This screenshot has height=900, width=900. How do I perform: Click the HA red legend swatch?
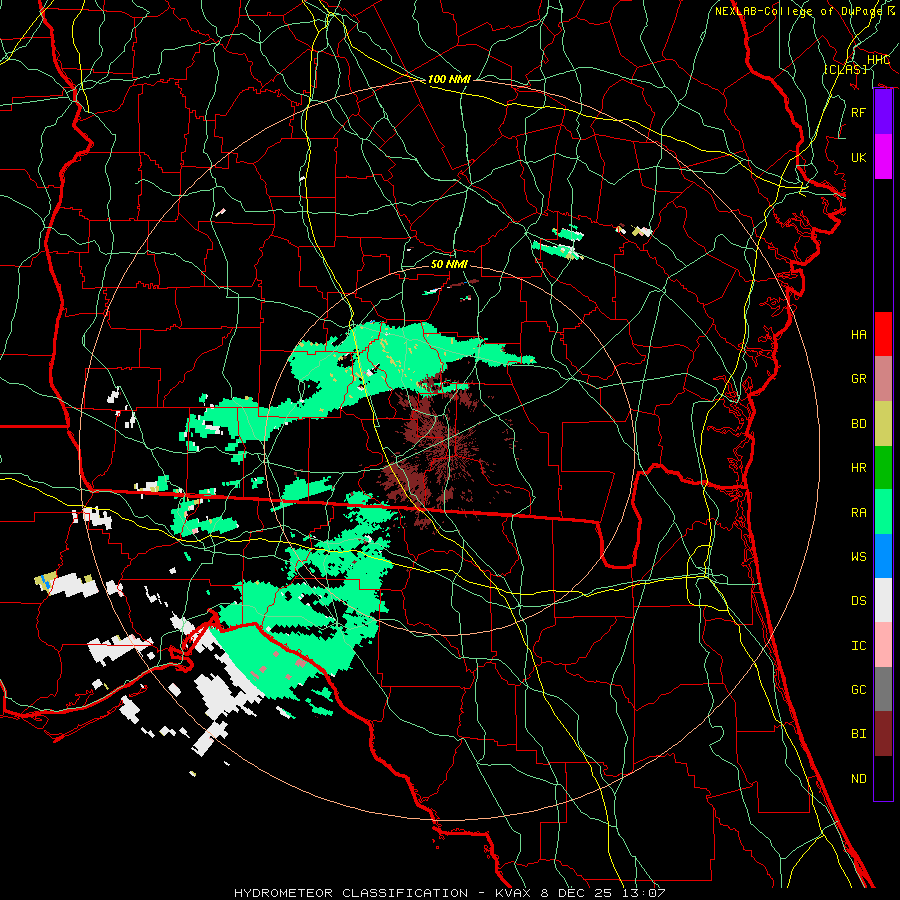tap(883, 334)
